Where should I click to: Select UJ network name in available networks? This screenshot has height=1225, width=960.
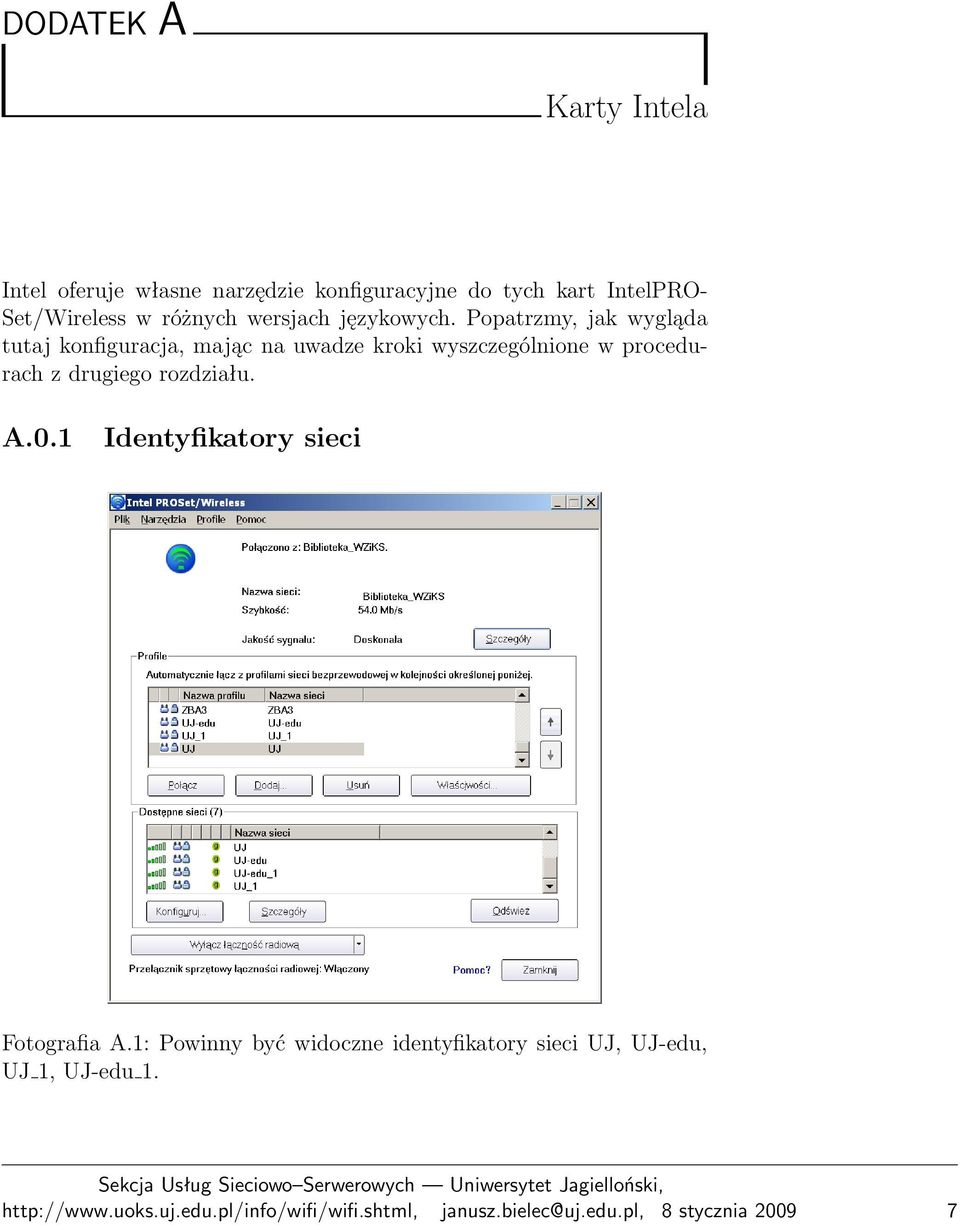pyautogui.click(x=240, y=847)
